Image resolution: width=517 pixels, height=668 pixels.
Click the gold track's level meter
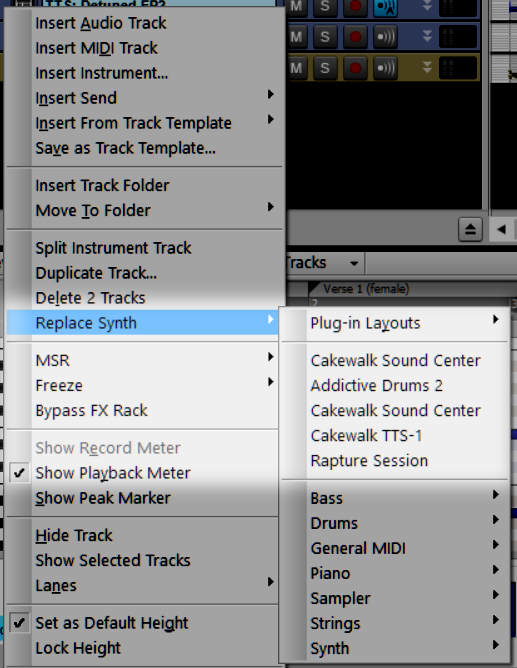(457, 68)
